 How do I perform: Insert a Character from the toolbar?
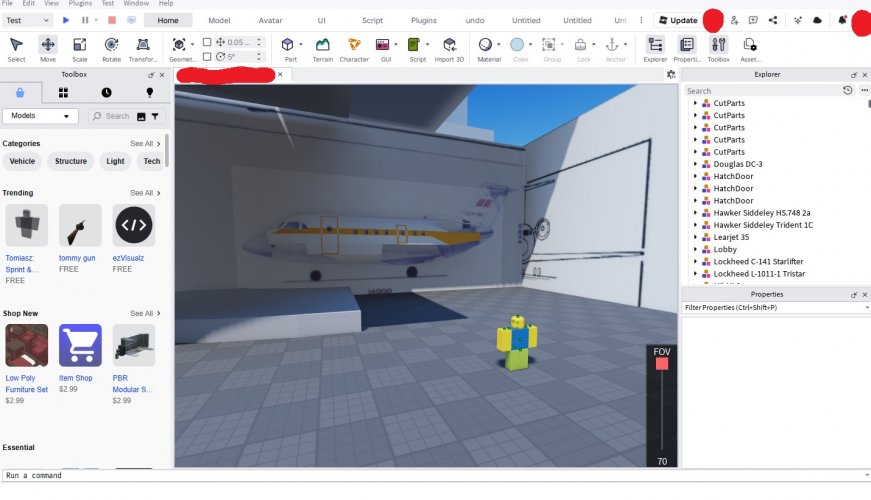pos(354,48)
